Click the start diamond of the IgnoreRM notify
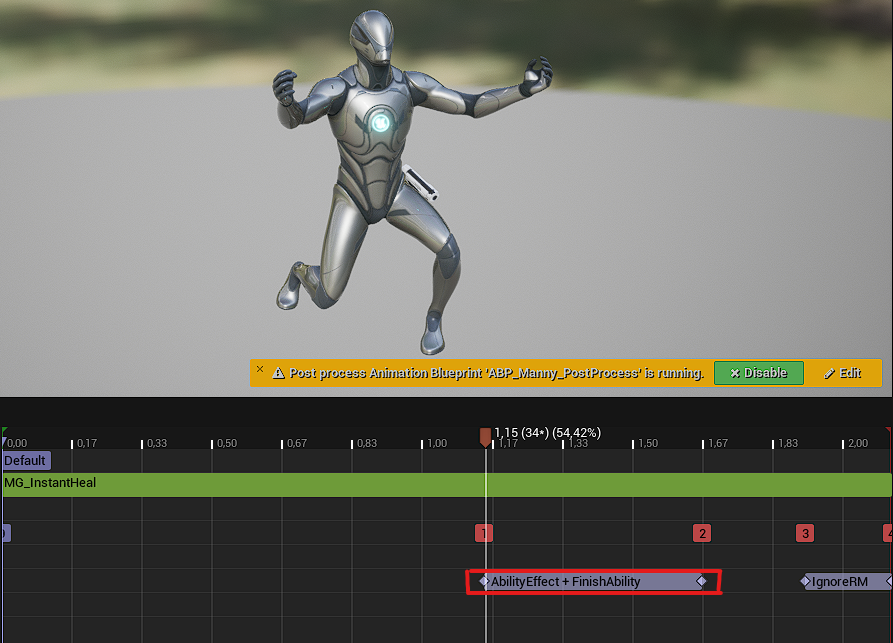The height and width of the screenshot is (643, 893). (805, 581)
